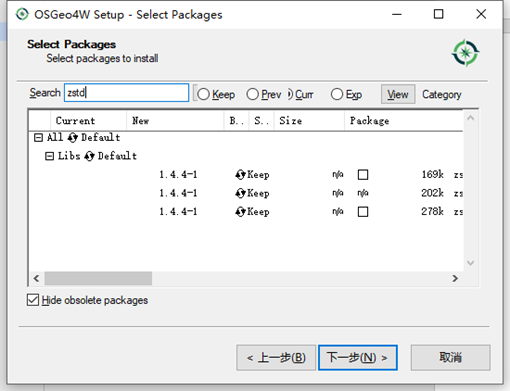The height and width of the screenshot is (391, 510).
Task: Click version 1.4.4-1 in 169k row
Action: [178, 174]
